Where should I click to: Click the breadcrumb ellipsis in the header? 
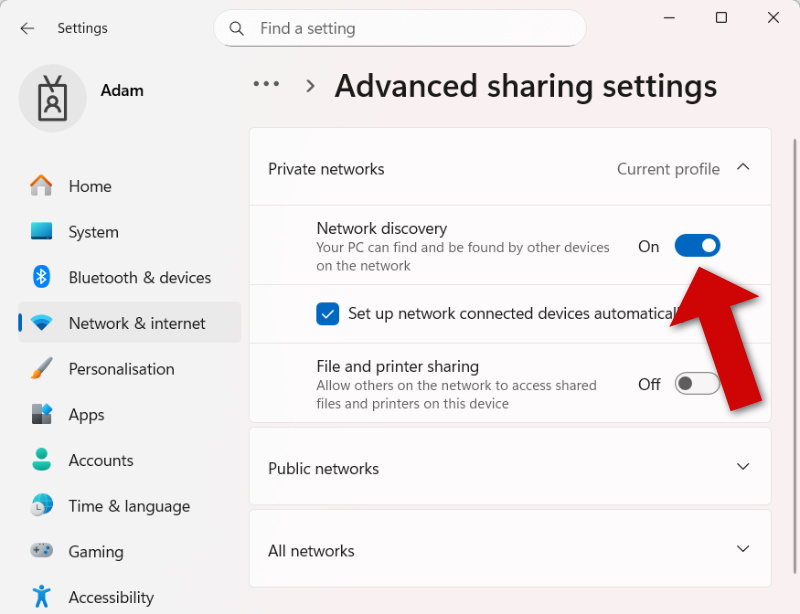(266, 85)
